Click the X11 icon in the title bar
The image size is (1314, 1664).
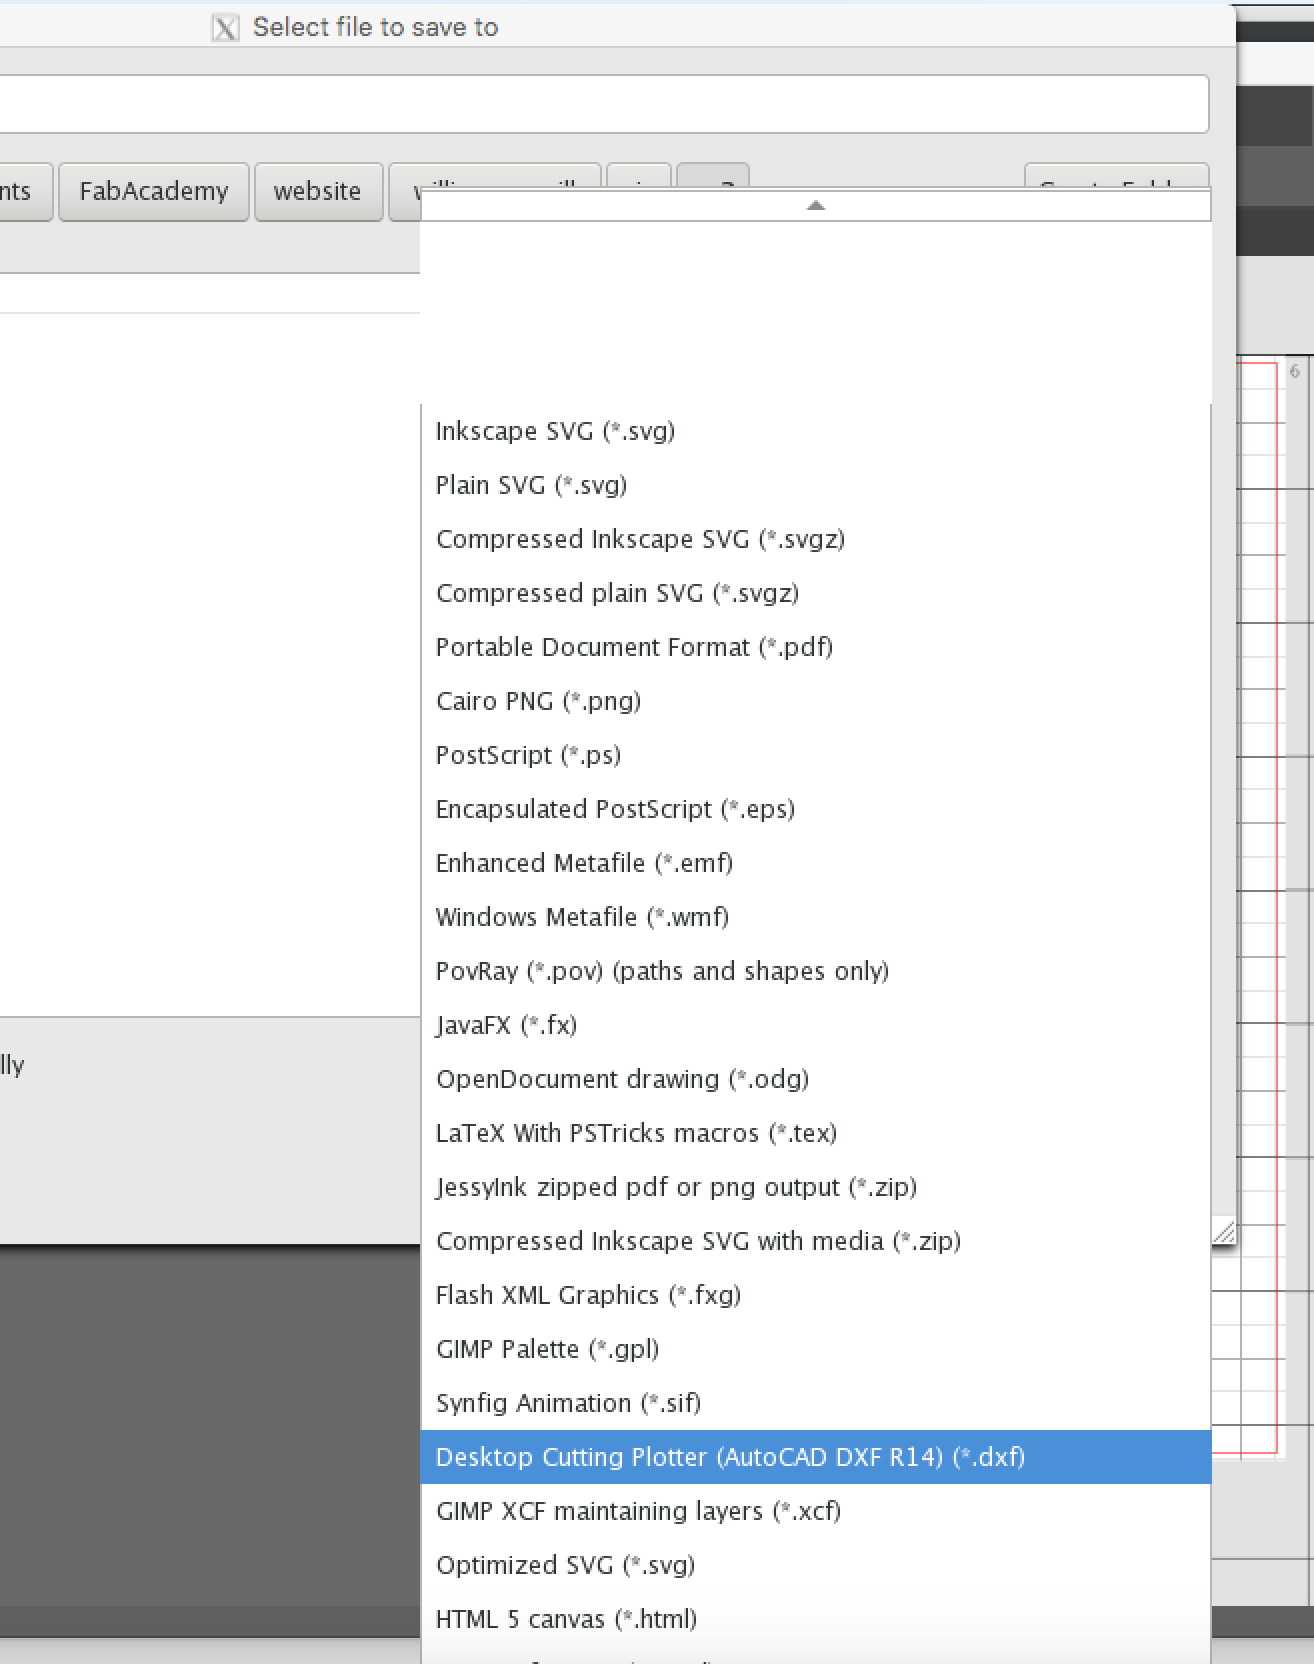pos(226,28)
